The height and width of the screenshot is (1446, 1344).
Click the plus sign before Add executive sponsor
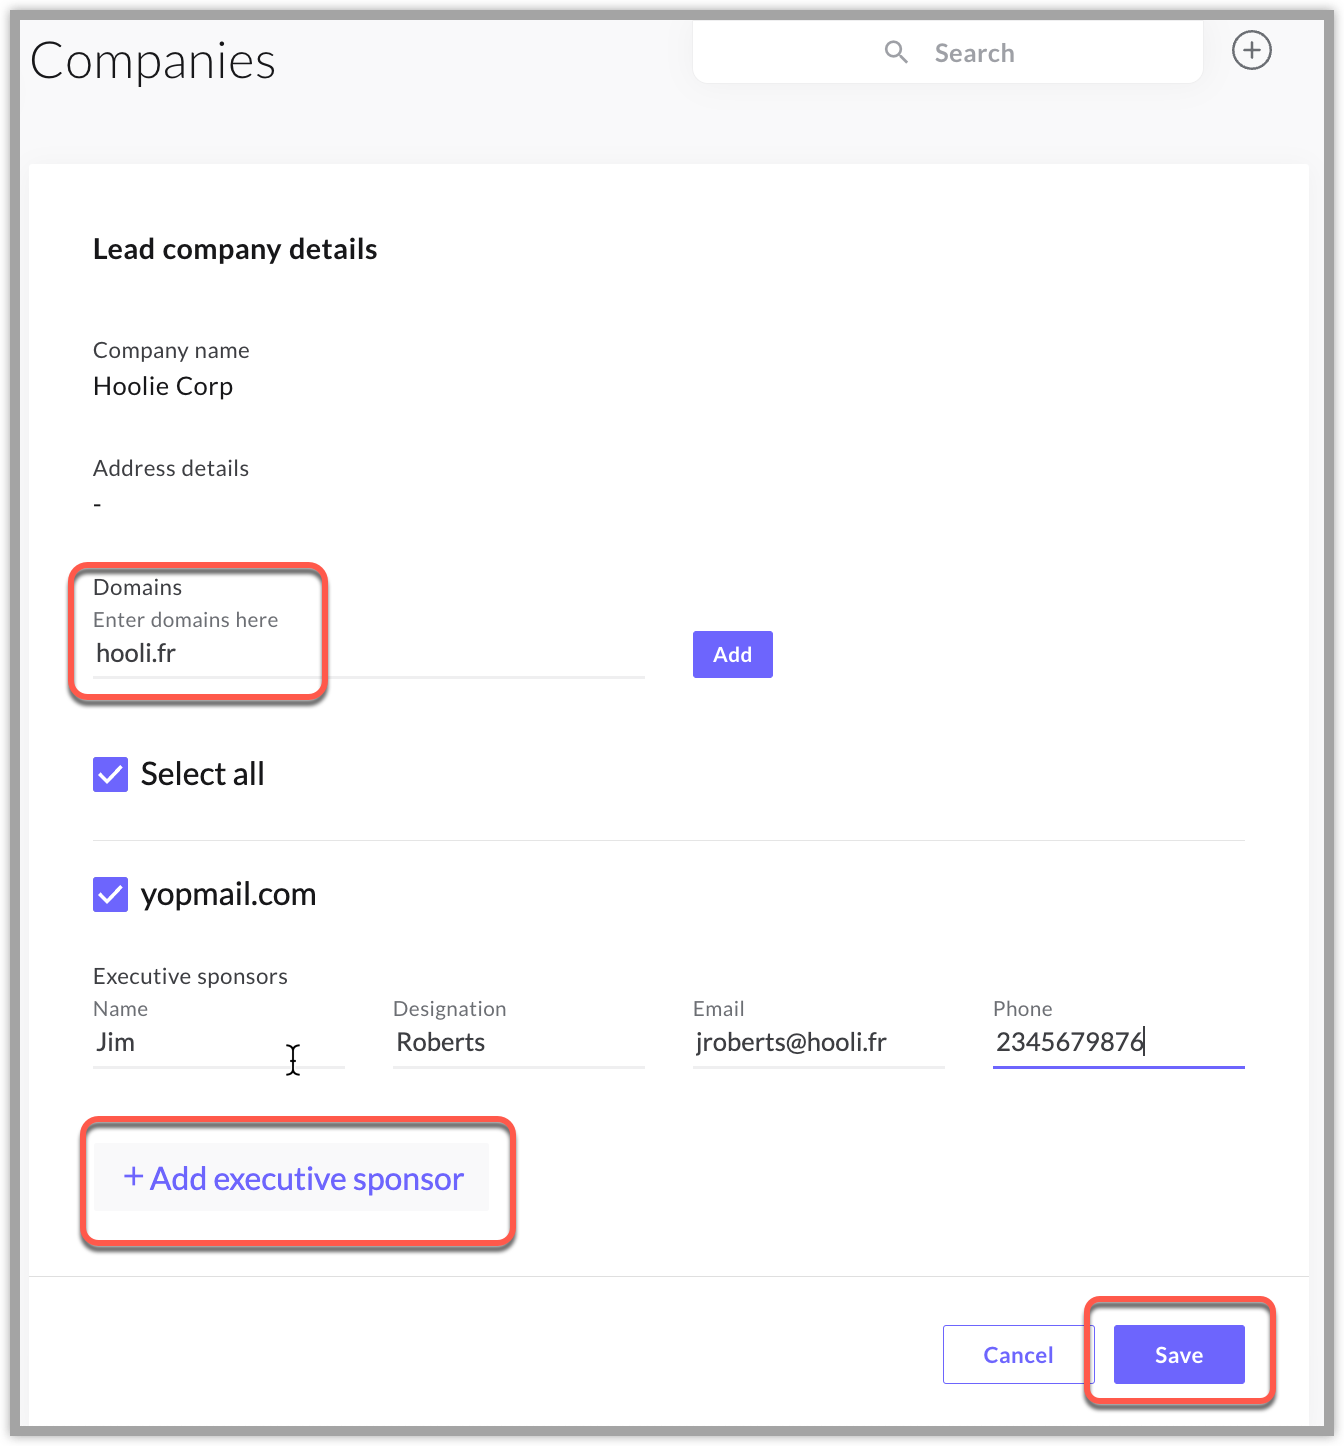(133, 1176)
